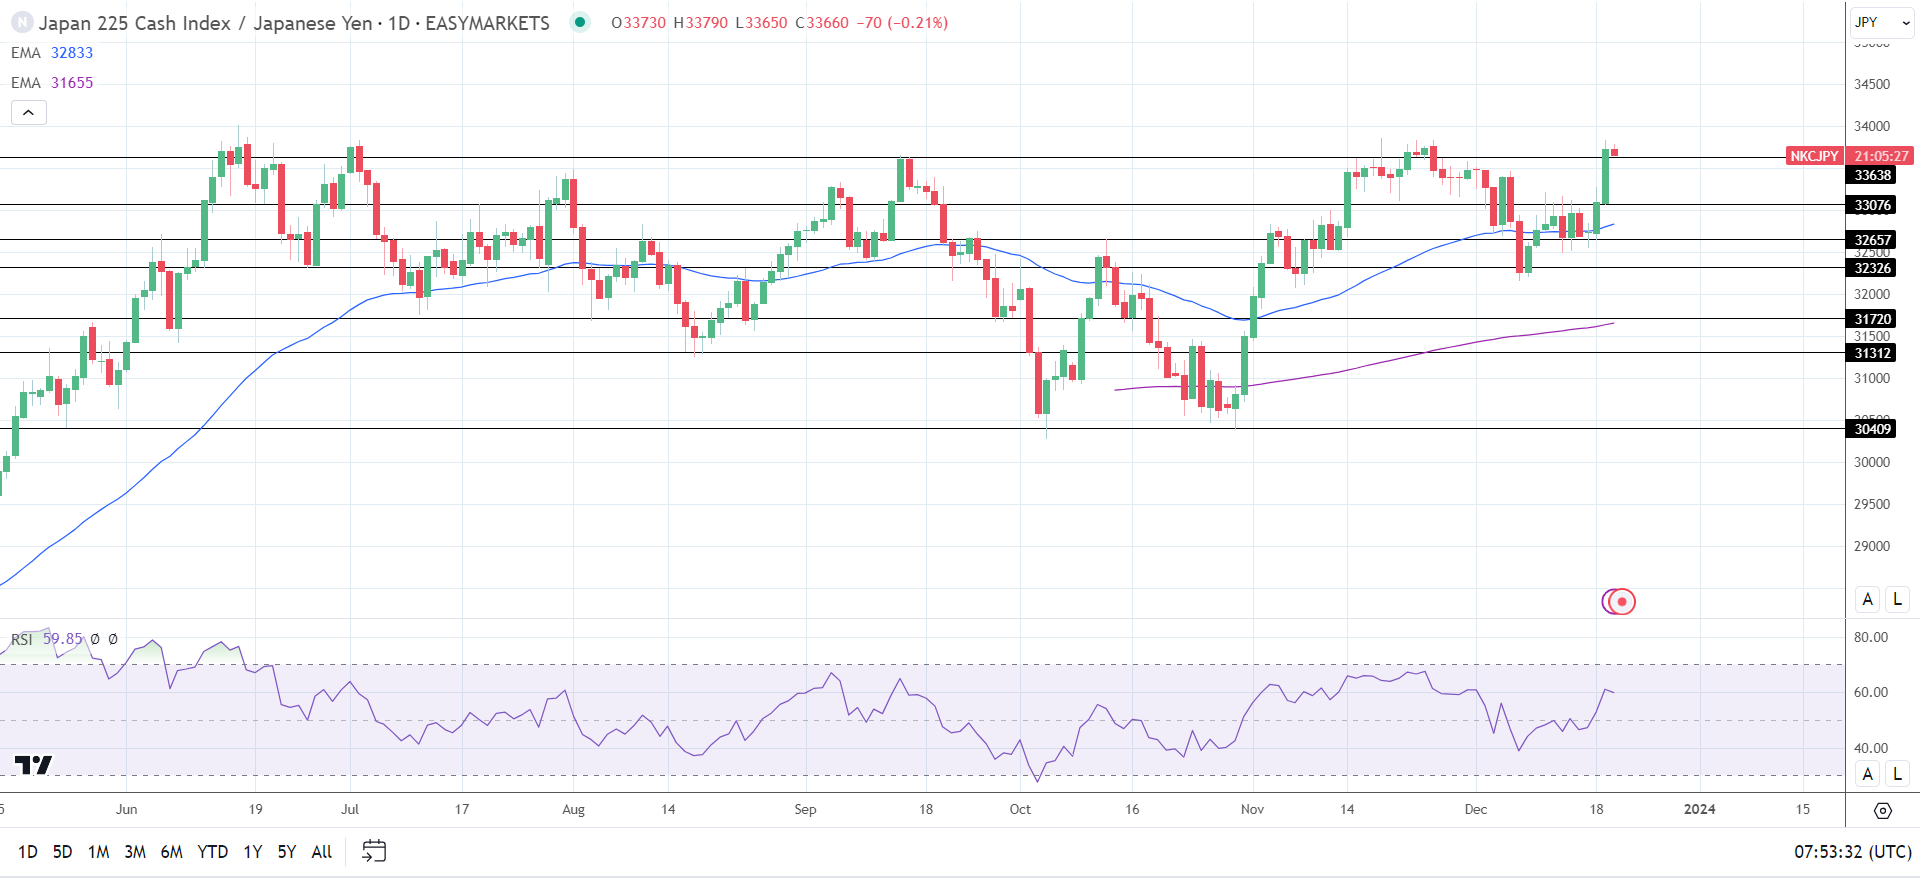Click the 30000 price axis value
Image resolution: width=1920 pixels, height=878 pixels.
click(1872, 462)
